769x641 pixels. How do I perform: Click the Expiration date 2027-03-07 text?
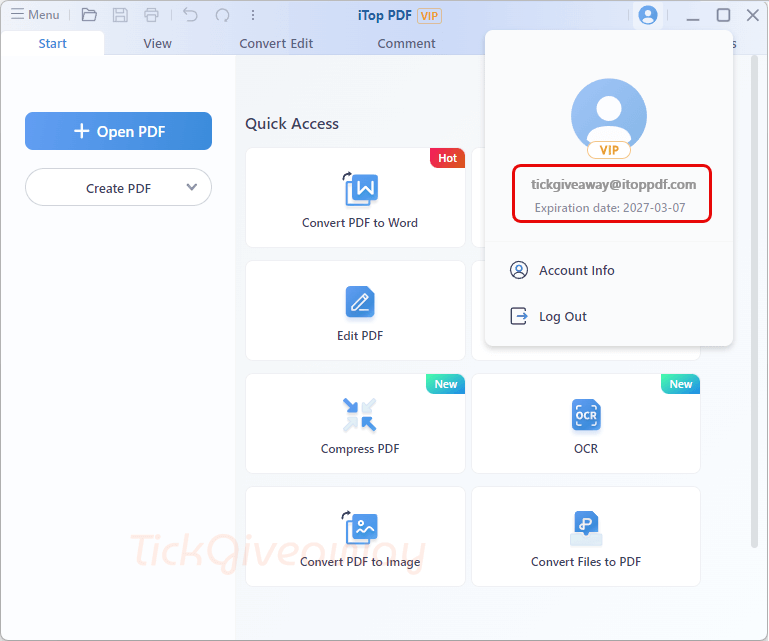tap(610, 208)
